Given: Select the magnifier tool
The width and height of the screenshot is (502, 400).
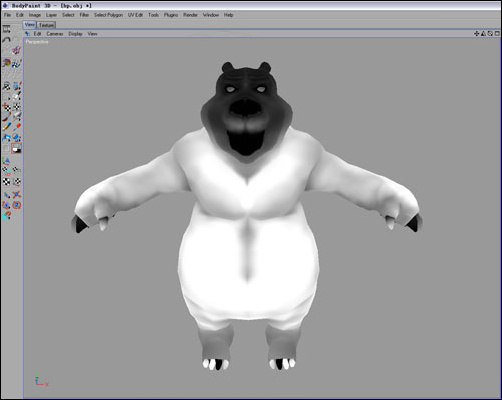Looking at the screenshot, I should [6, 86].
